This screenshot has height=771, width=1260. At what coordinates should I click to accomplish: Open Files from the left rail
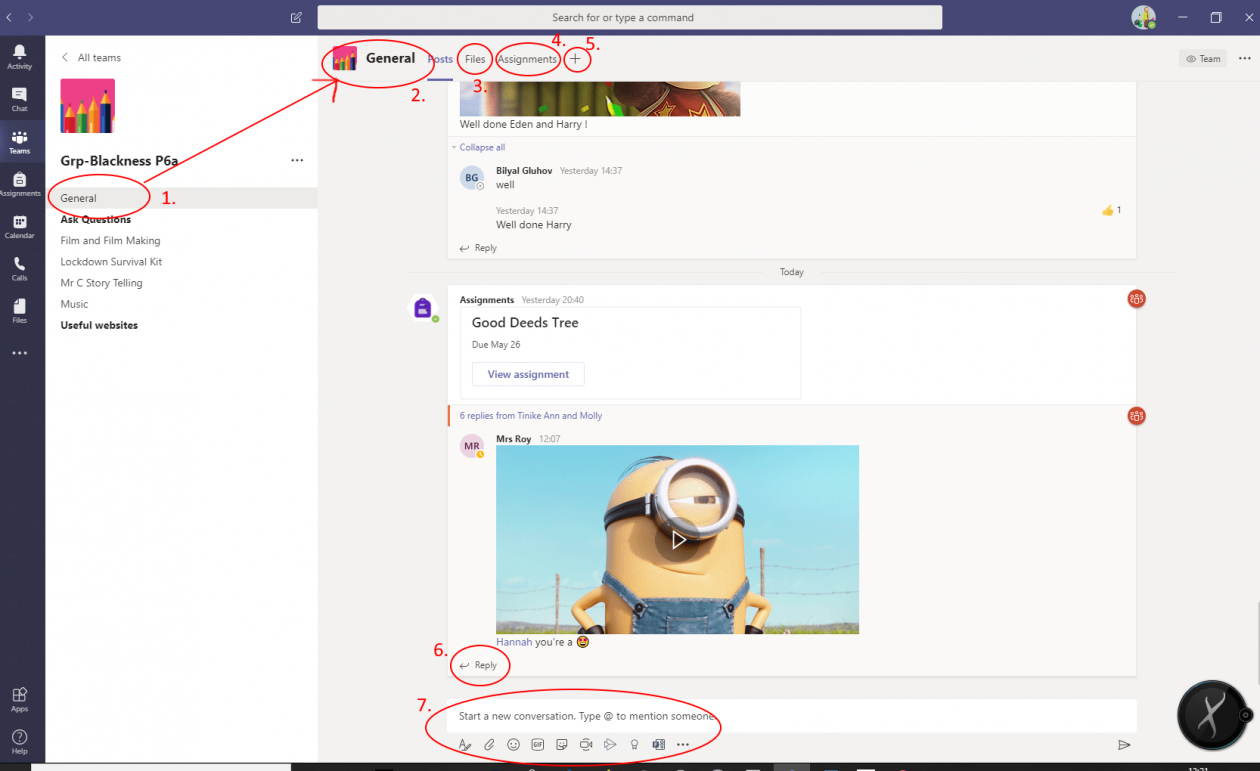pos(19,310)
